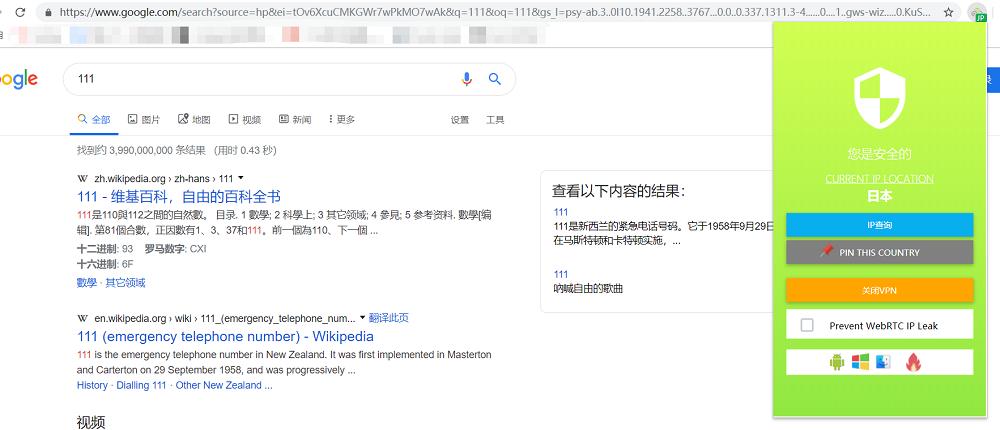Click the 视频 section heading
The width and height of the screenshot is (1000, 430).
[91, 422]
